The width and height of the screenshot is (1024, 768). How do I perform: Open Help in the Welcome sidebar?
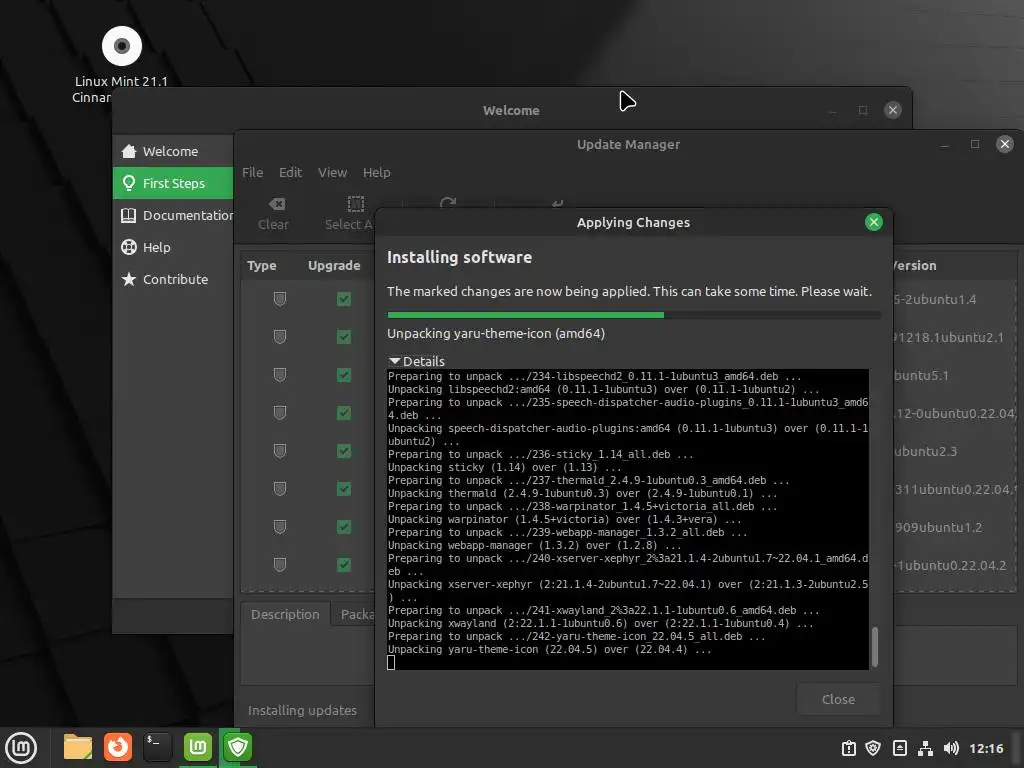[x=173, y=248]
